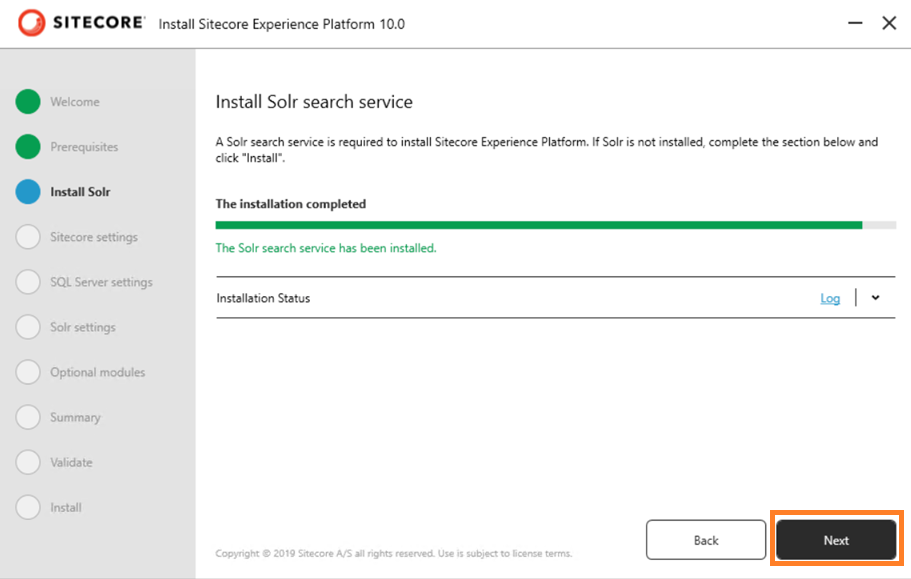This screenshot has height=579, width=911.
Task: Minimize the installer window
Action: (x=855, y=23)
